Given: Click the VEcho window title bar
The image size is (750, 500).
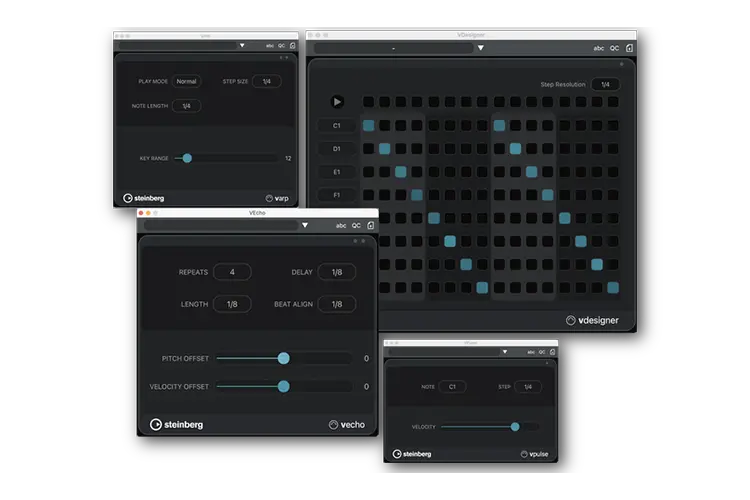Looking at the screenshot, I should 257,212.
